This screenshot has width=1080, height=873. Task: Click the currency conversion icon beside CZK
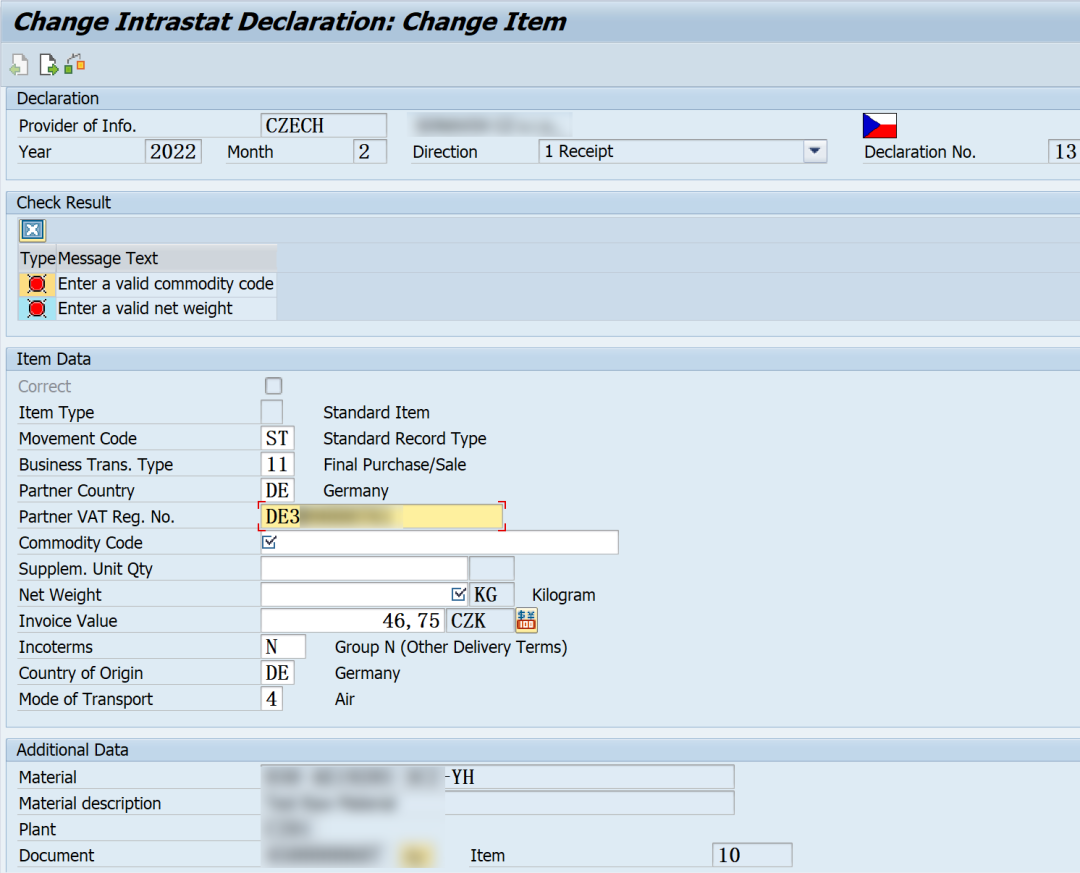(526, 620)
